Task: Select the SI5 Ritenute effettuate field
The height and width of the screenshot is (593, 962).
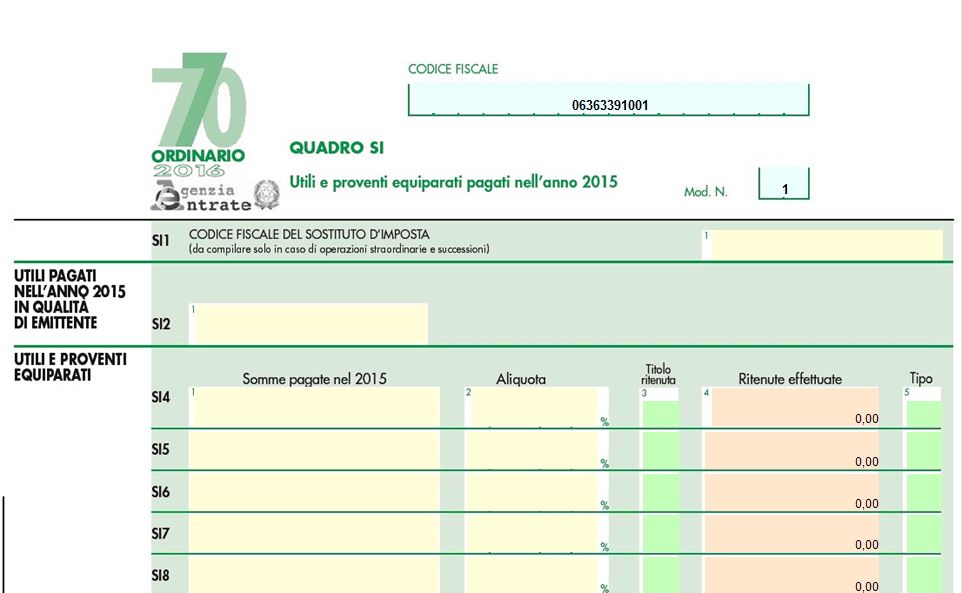Action: click(x=791, y=450)
